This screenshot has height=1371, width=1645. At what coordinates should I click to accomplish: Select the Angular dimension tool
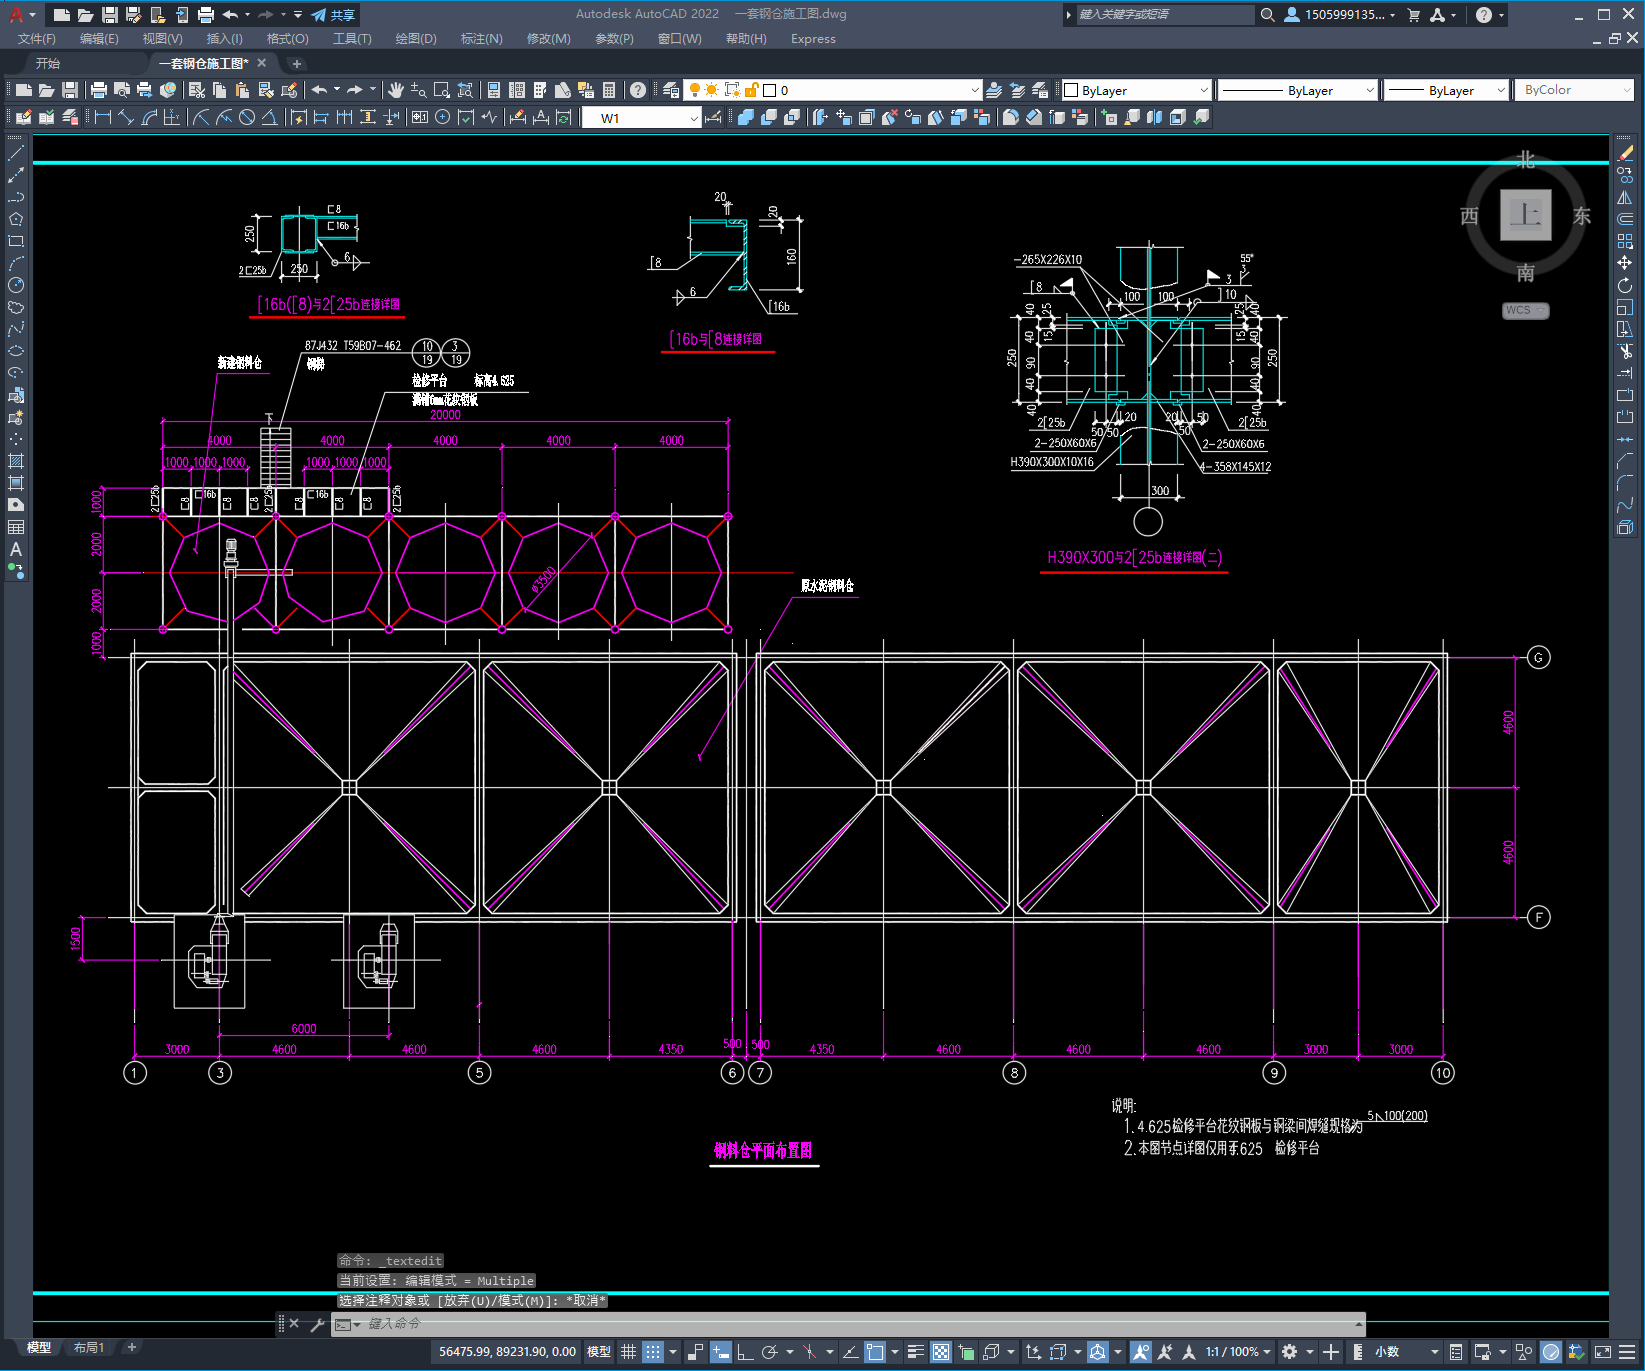click(270, 117)
